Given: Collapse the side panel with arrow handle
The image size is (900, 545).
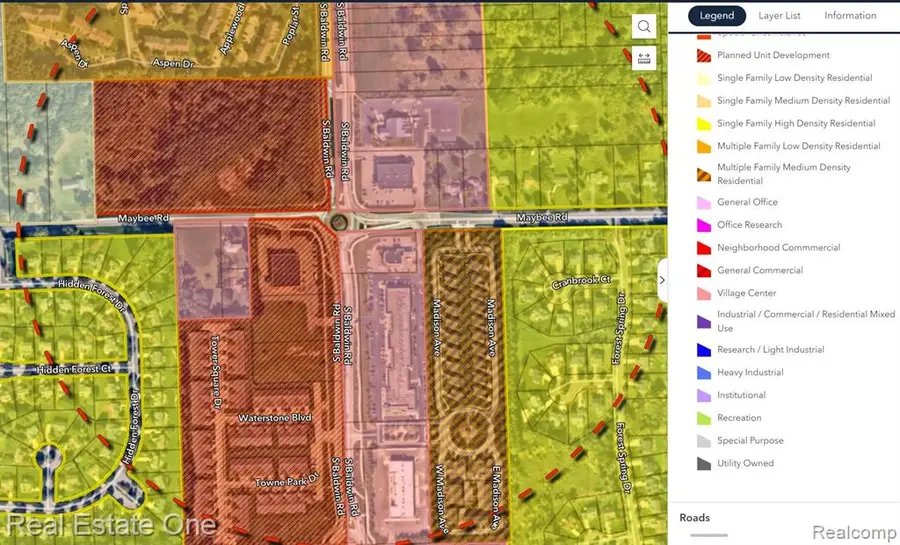Looking at the screenshot, I should tap(661, 281).
